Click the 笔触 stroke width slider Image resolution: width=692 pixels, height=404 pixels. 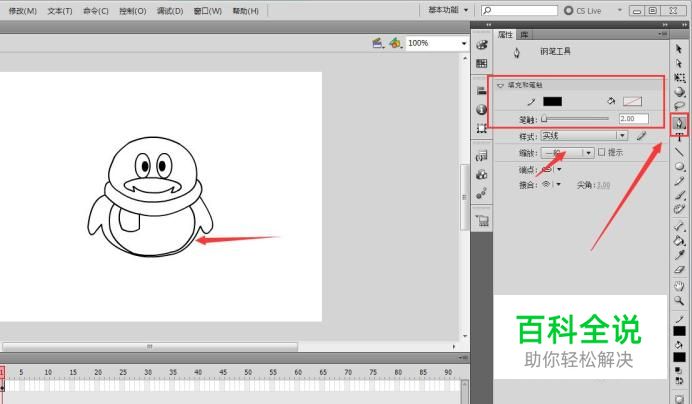575,119
